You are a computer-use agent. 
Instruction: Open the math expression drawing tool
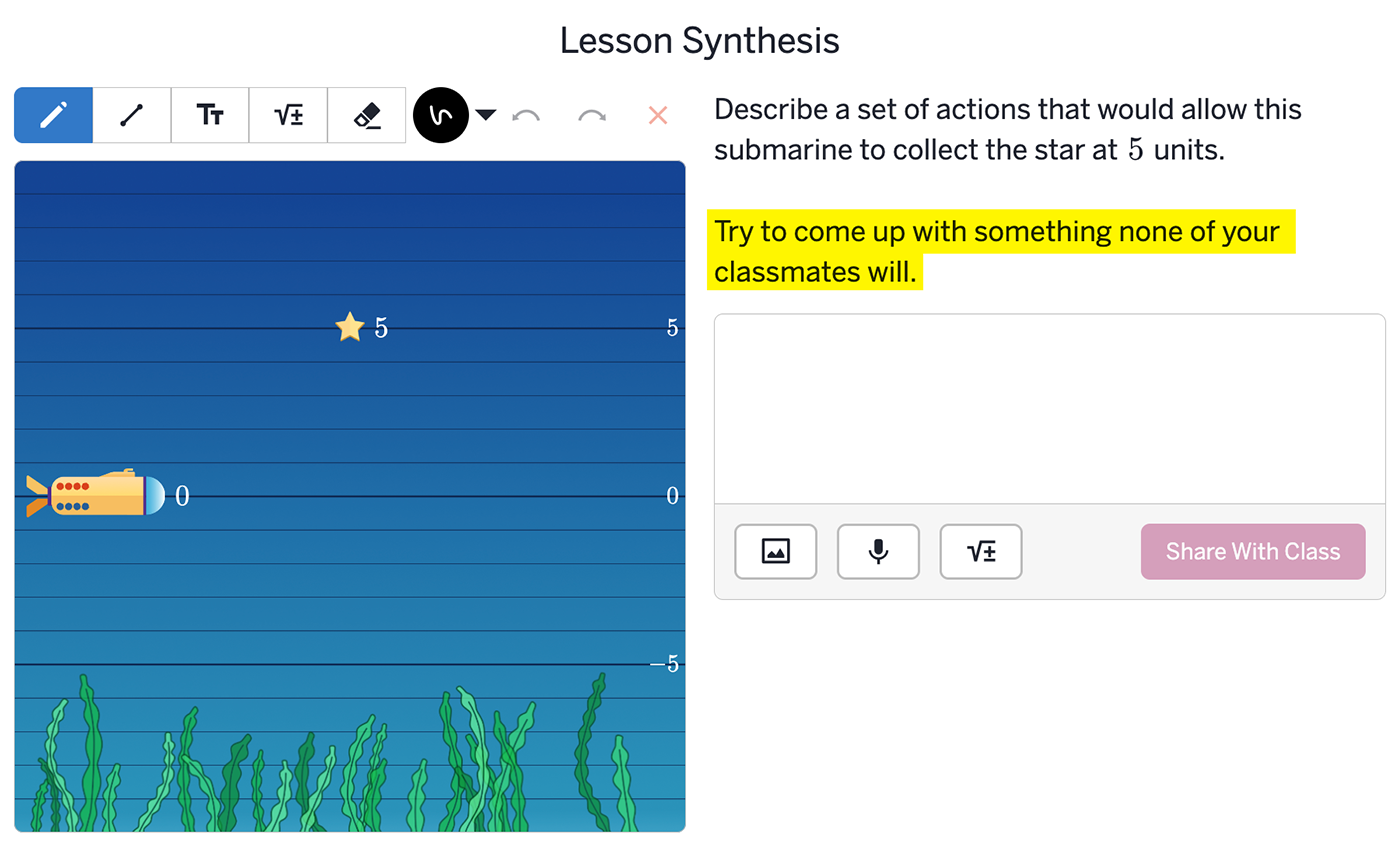coord(288,115)
